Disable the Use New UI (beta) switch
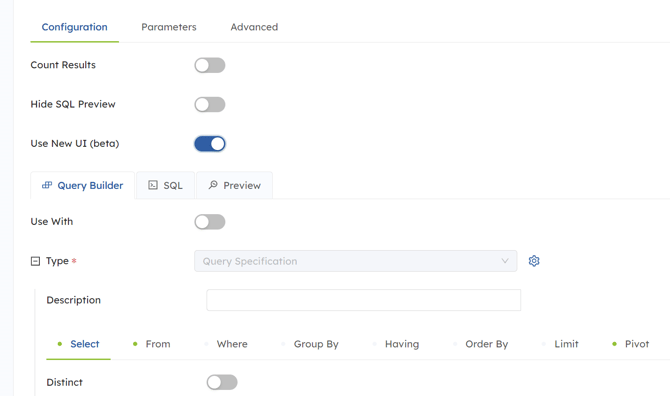This screenshot has height=396, width=670. (210, 144)
